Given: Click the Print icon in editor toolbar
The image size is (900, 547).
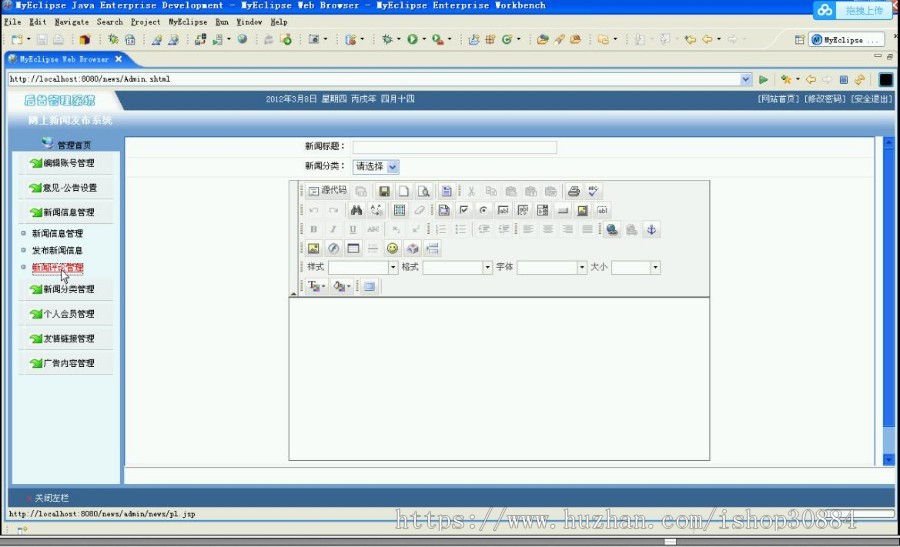Looking at the screenshot, I should click(573, 191).
